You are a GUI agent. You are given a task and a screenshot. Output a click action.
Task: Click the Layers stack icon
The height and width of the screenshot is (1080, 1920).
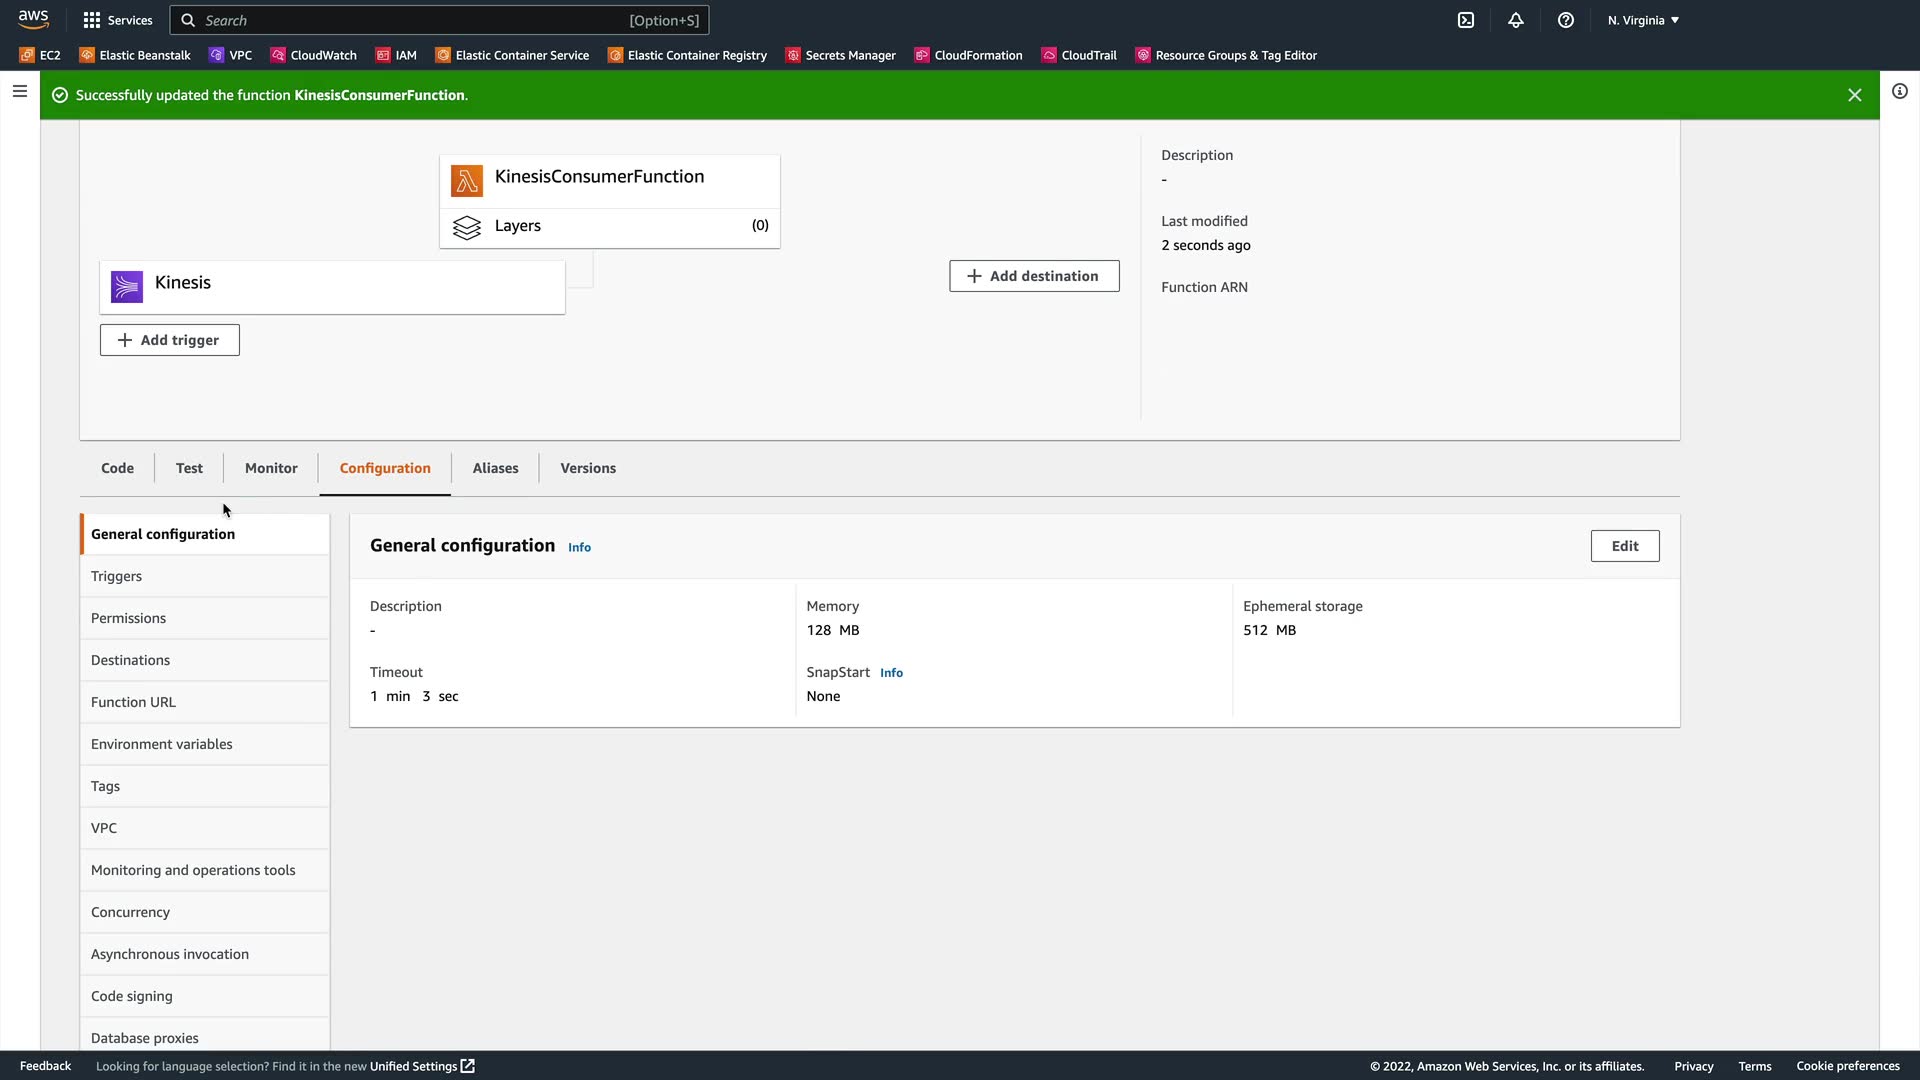pyautogui.click(x=467, y=228)
